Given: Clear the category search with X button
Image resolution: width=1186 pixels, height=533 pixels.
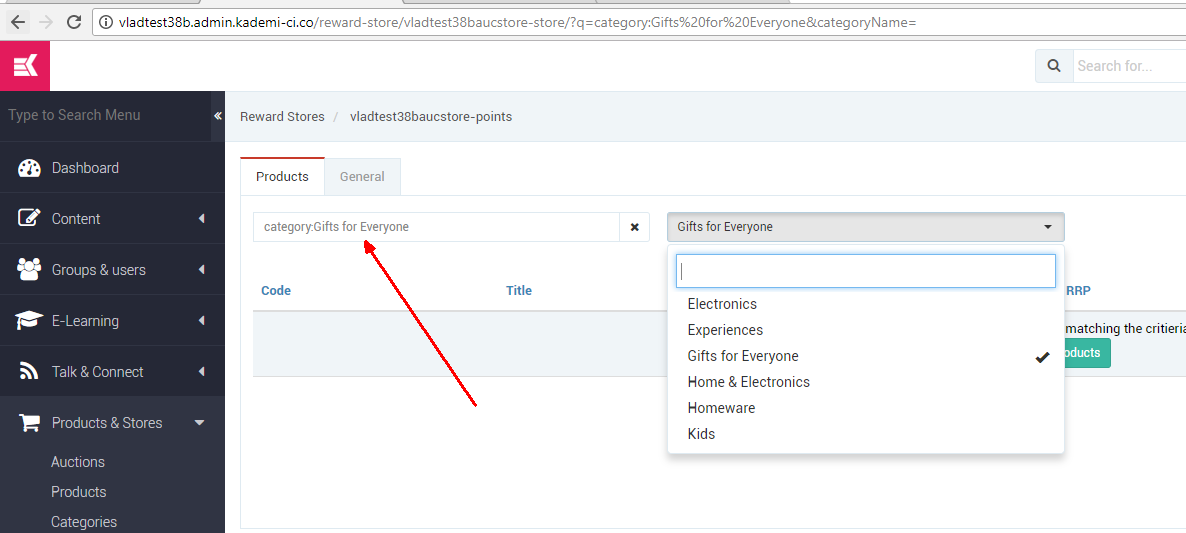Looking at the screenshot, I should (635, 227).
